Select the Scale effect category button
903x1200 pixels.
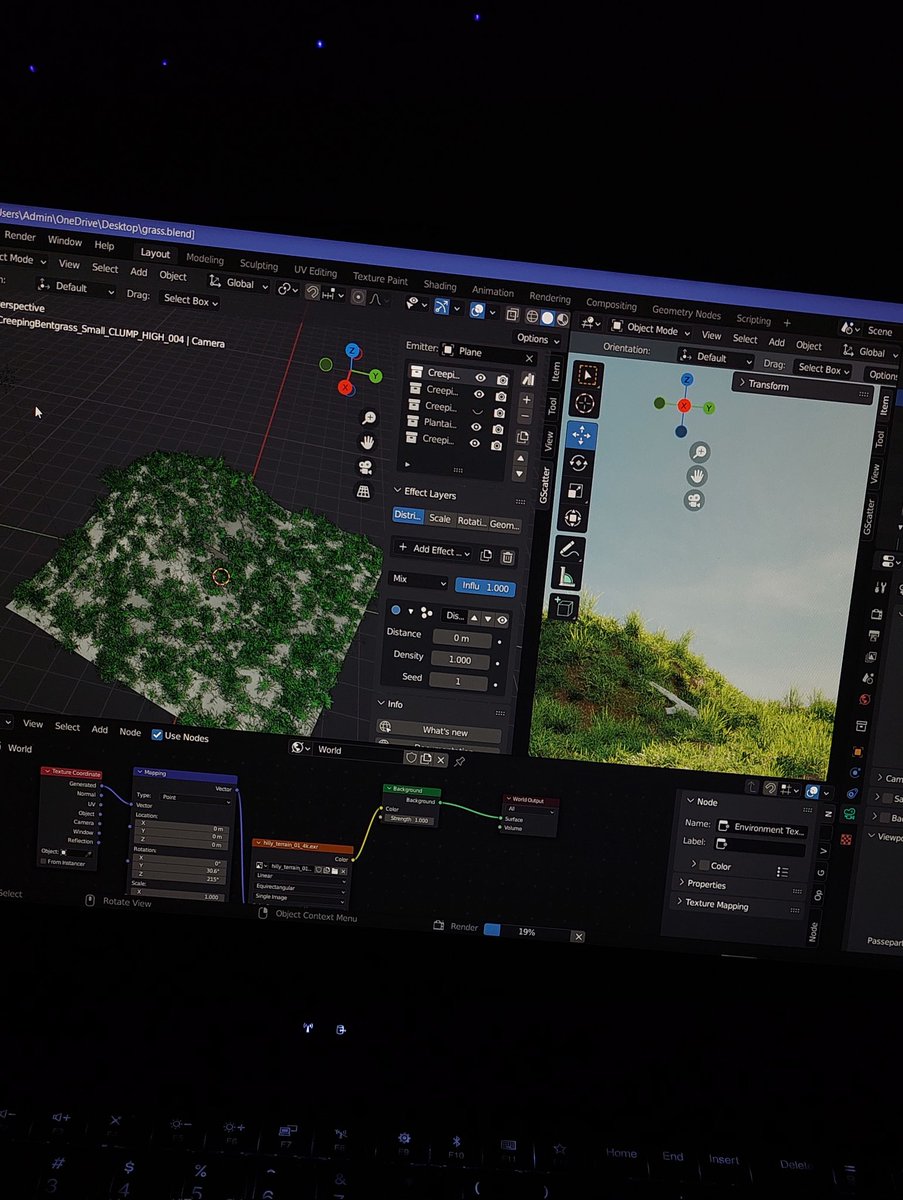pos(439,519)
